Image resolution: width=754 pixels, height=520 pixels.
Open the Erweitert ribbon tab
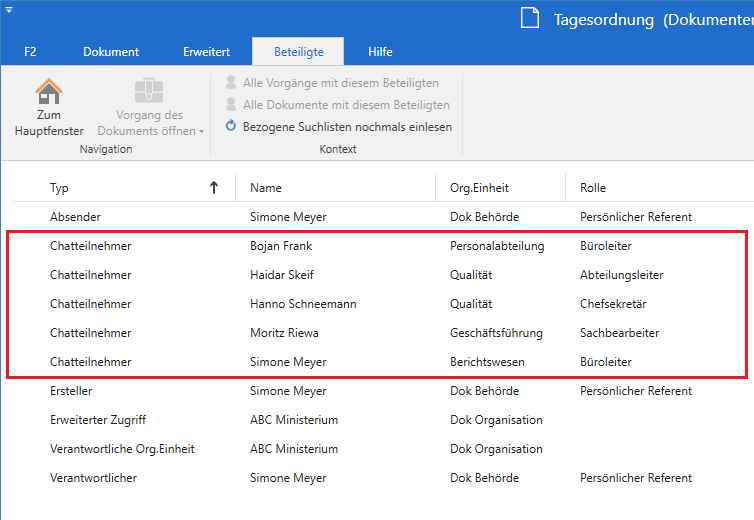coord(206,52)
